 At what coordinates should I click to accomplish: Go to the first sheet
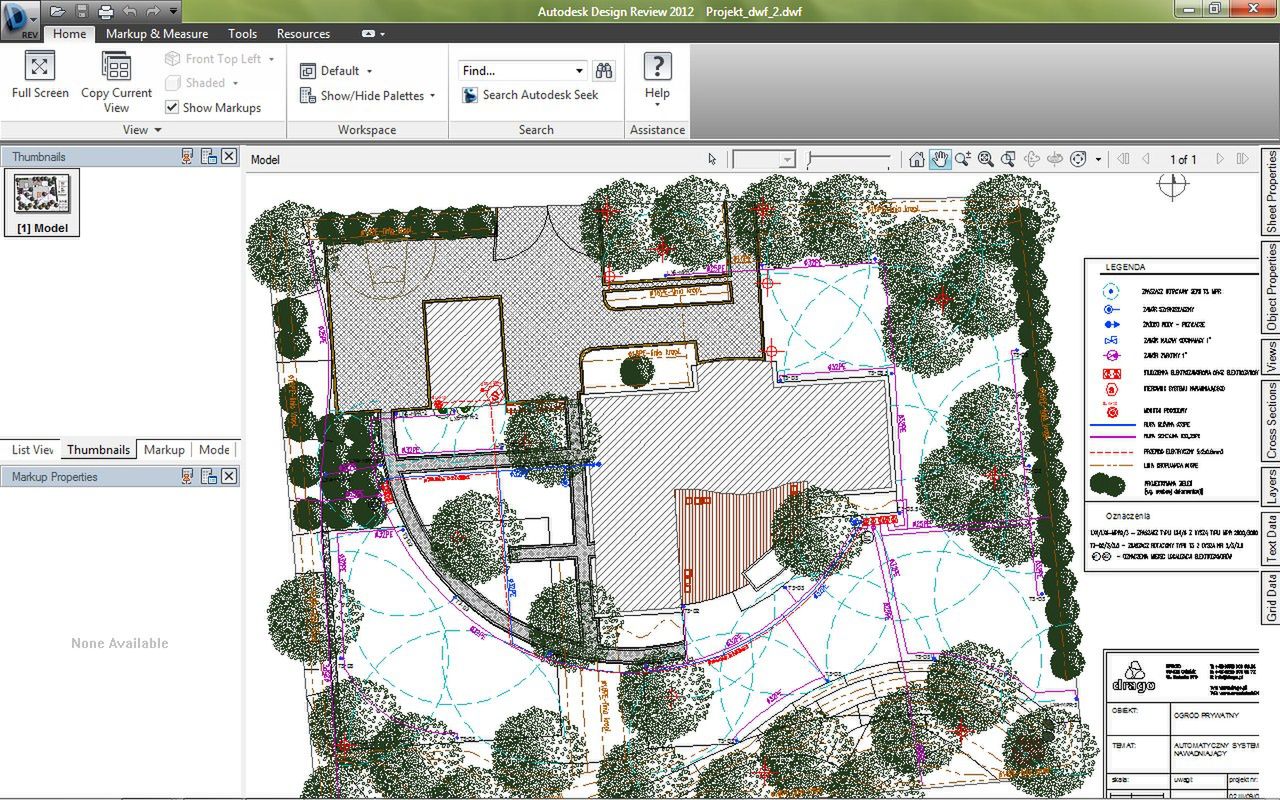tap(1124, 159)
